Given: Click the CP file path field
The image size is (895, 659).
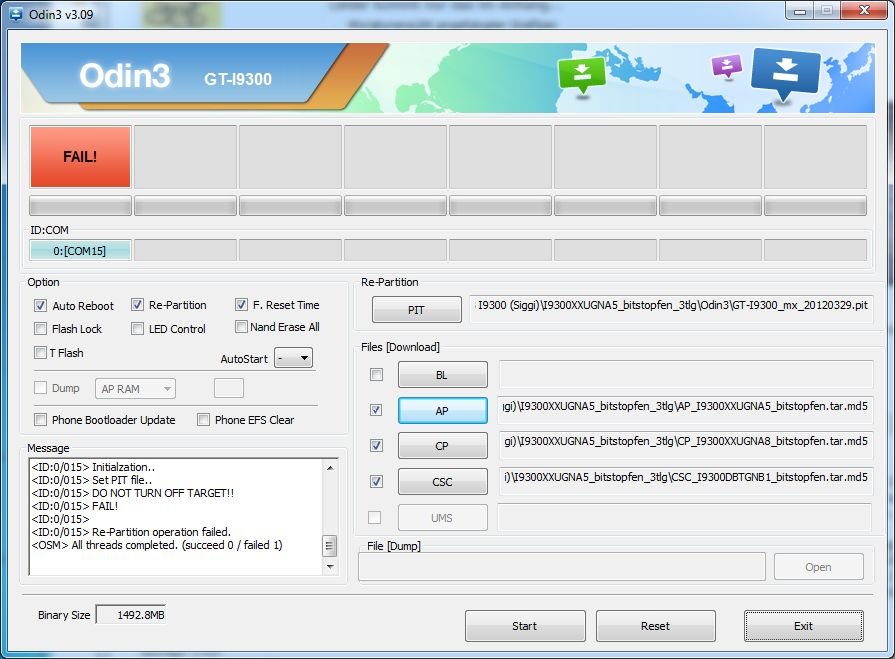Looking at the screenshot, I should (x=686, y=445).
